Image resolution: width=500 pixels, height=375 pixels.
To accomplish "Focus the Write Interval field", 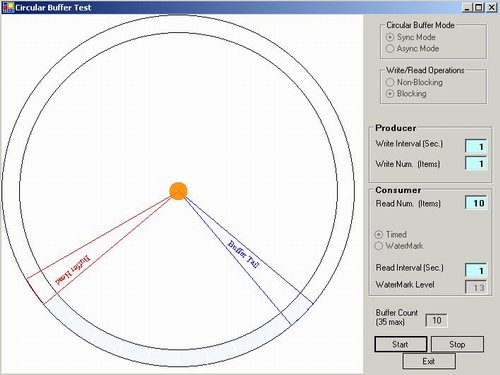I will click(x=476, y=146).
